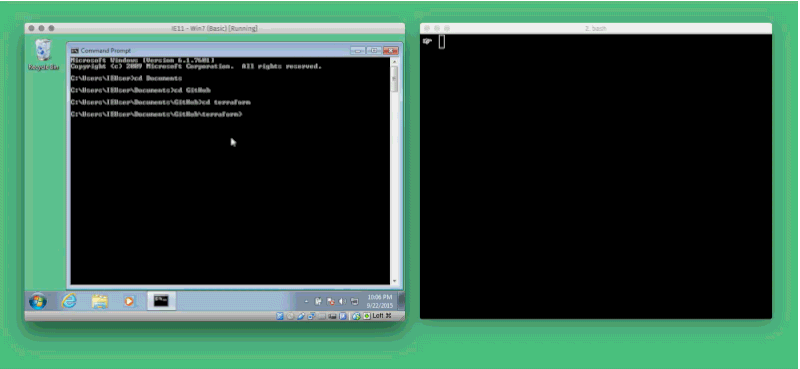Click the Left ⌘ host key indicator
This screenshot has height=369, width=800.
[382, 316]
